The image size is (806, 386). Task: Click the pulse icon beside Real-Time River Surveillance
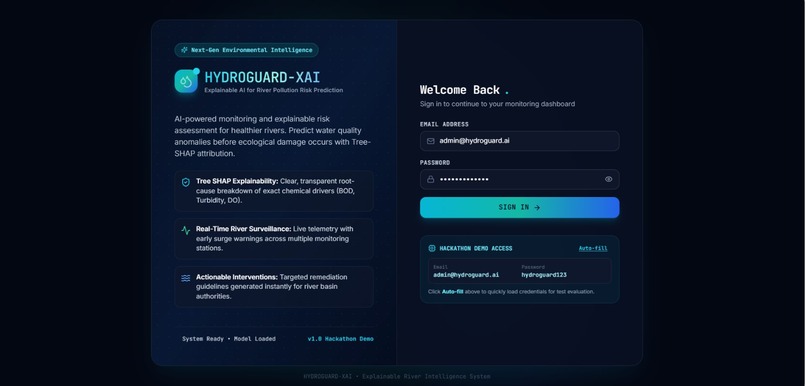pyautogui.click(x=186, y=231)
